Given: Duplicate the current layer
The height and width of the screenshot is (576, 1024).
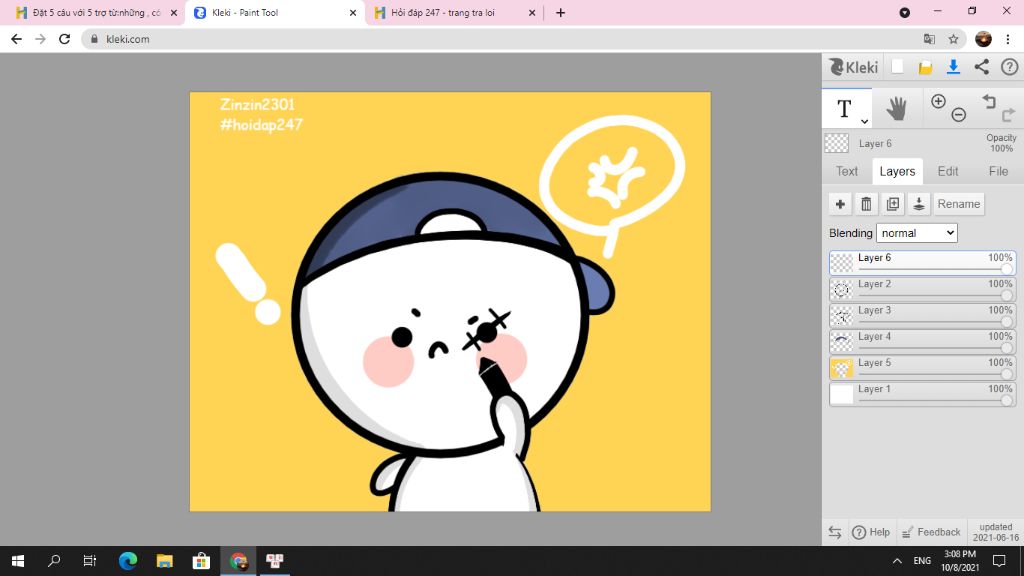Looking at the screenshot, I should coord(892,204).
